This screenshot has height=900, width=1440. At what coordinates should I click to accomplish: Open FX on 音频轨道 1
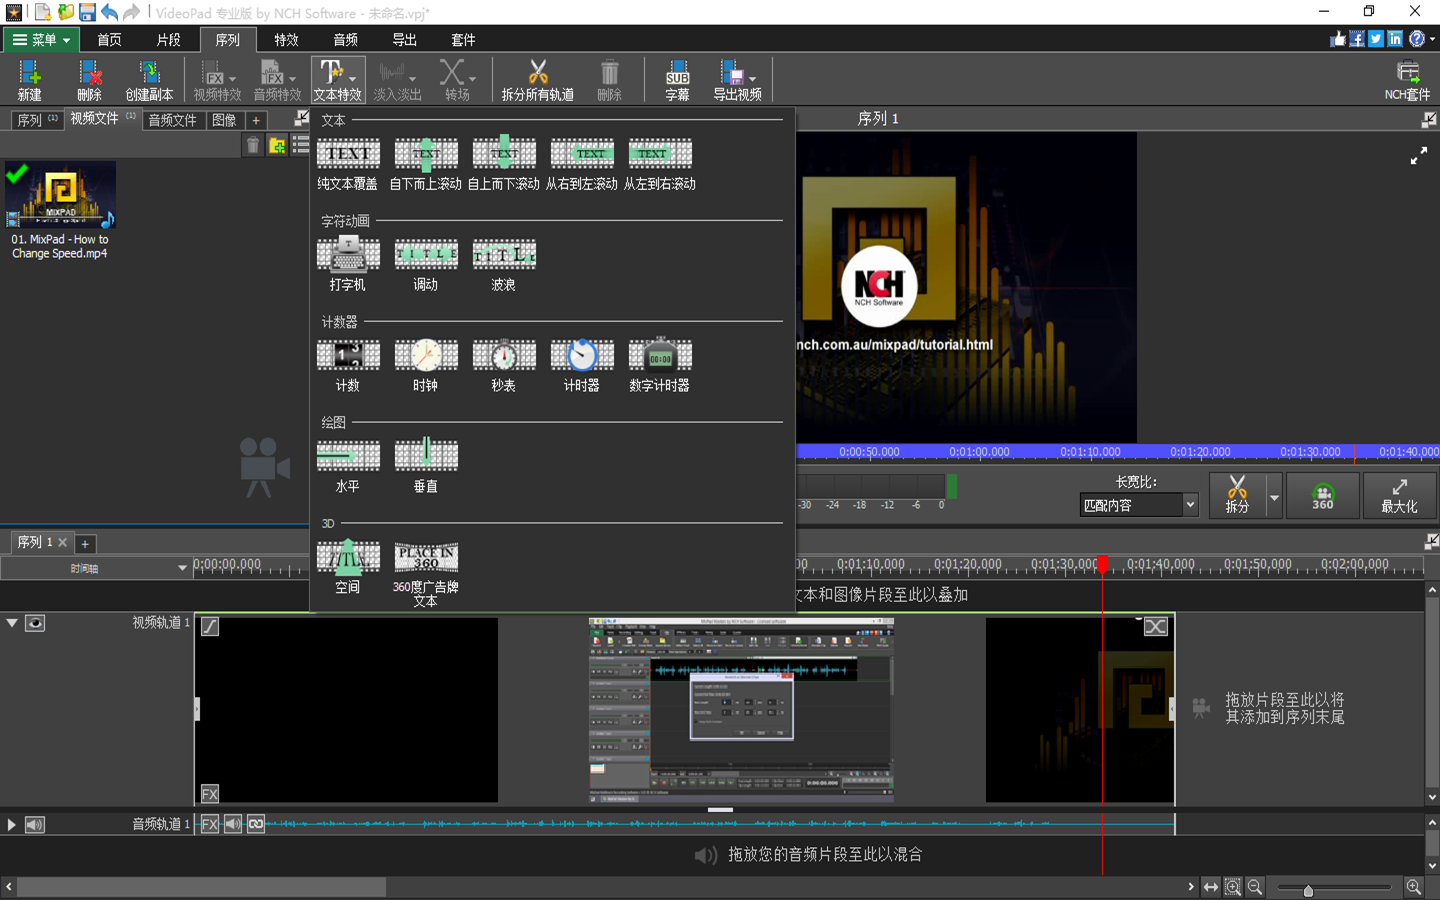coord(210,824)
